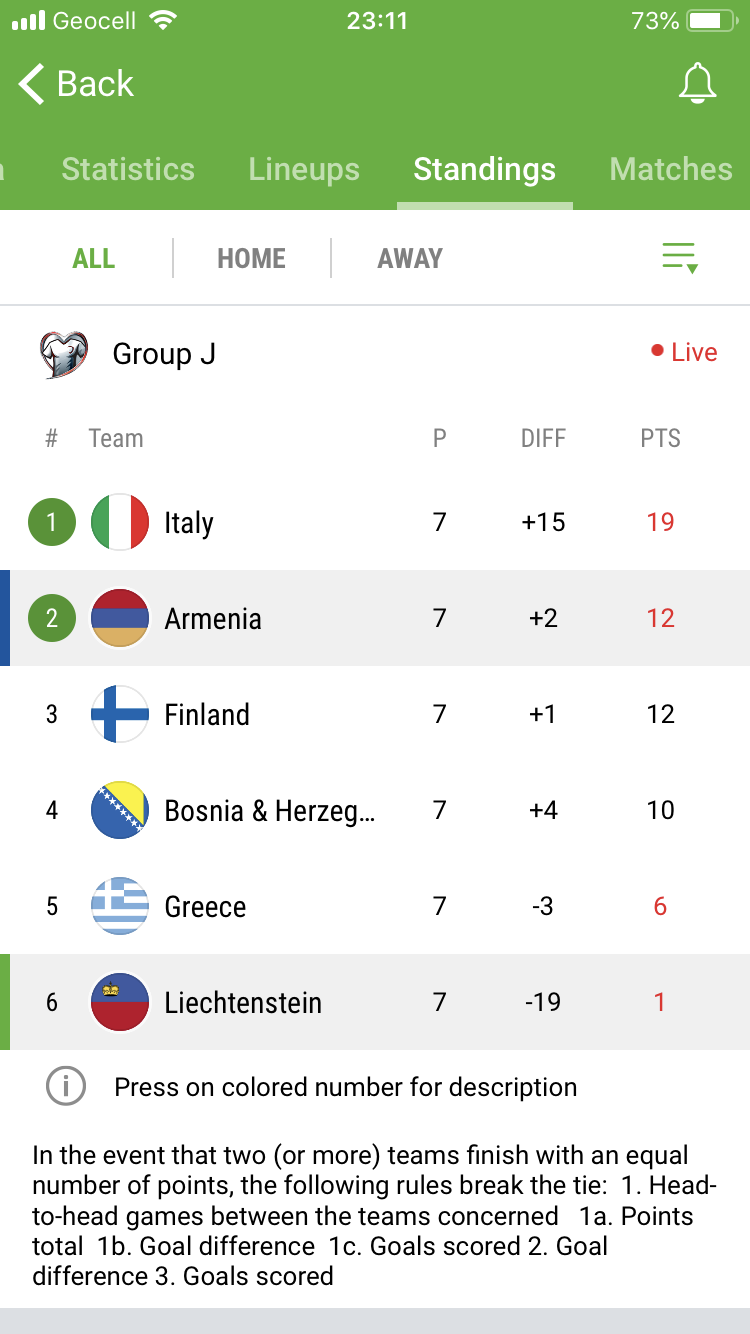Image resolution: width=750 pixels, height=1334 pixels.
Task: Tap the Greece flag icon
Action: 120,906
